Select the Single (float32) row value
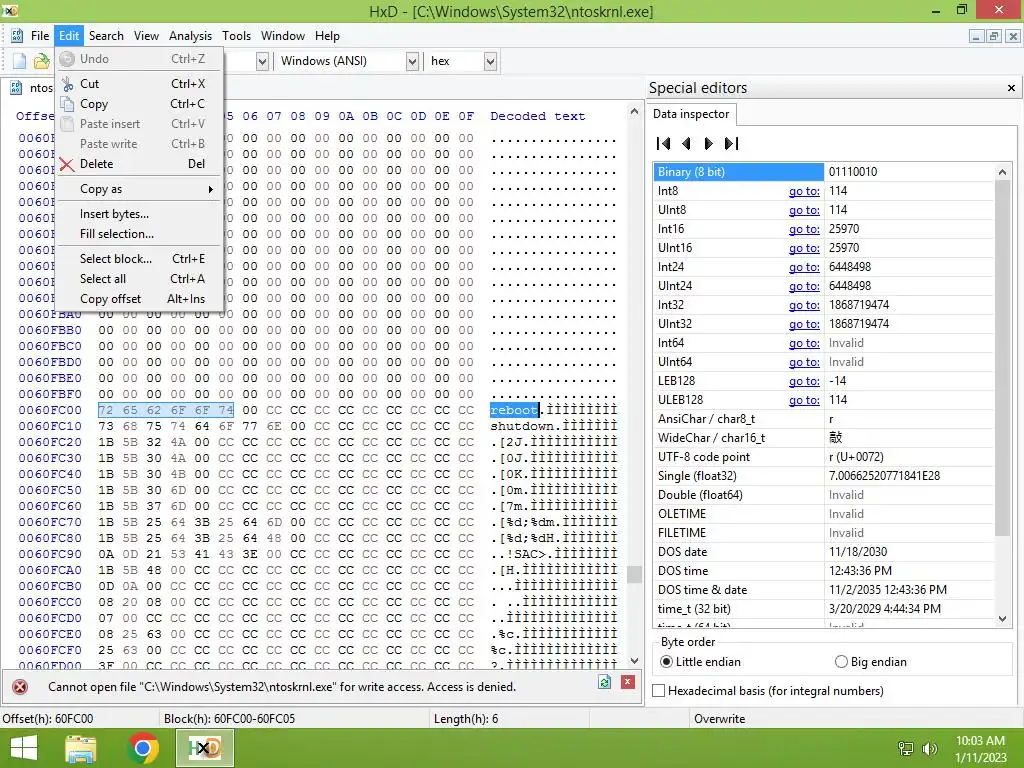 884,476
